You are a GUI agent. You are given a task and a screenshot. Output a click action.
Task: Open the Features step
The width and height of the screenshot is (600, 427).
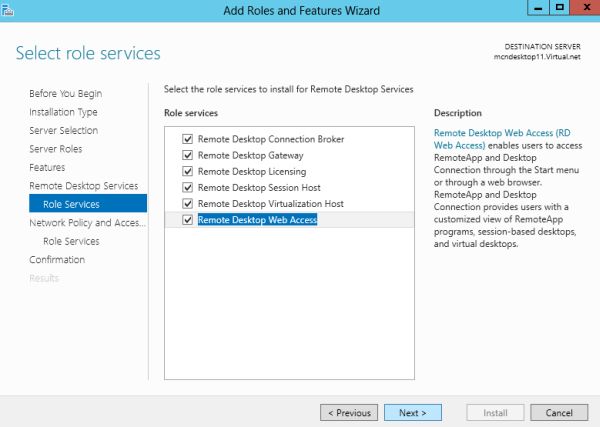point(47,167)
